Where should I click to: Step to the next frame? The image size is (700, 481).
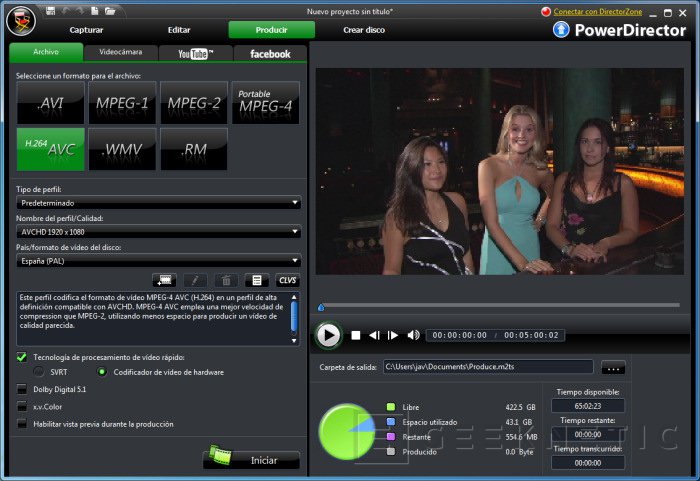[x=393, y=335]
